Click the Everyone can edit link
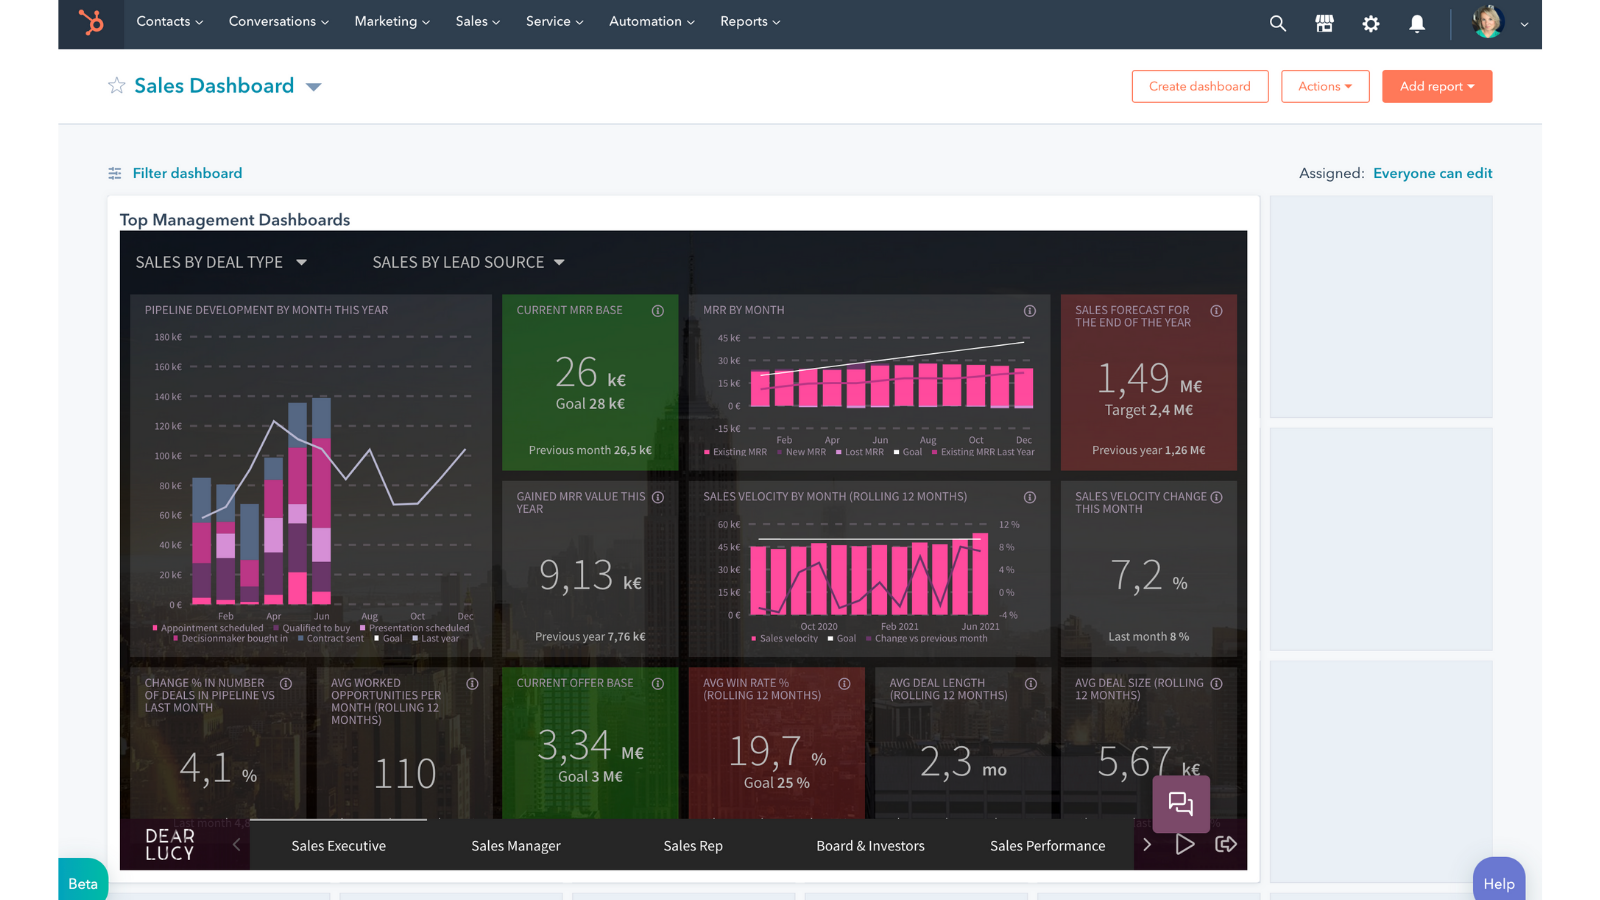 (x=1432, y=172)
